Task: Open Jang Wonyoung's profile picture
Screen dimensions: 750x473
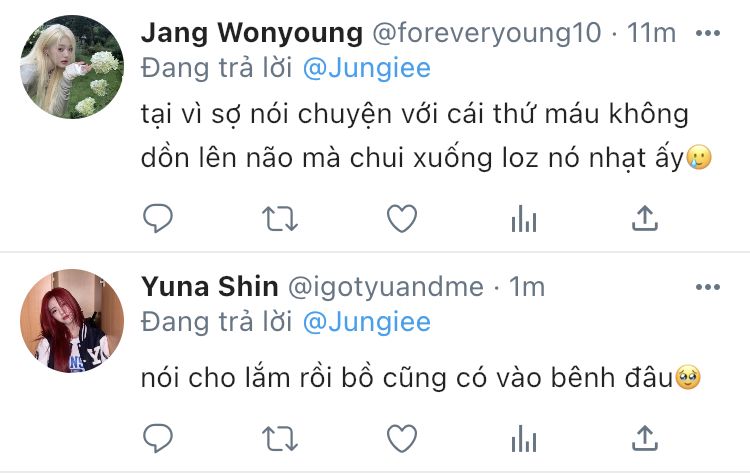Action: 72,67
